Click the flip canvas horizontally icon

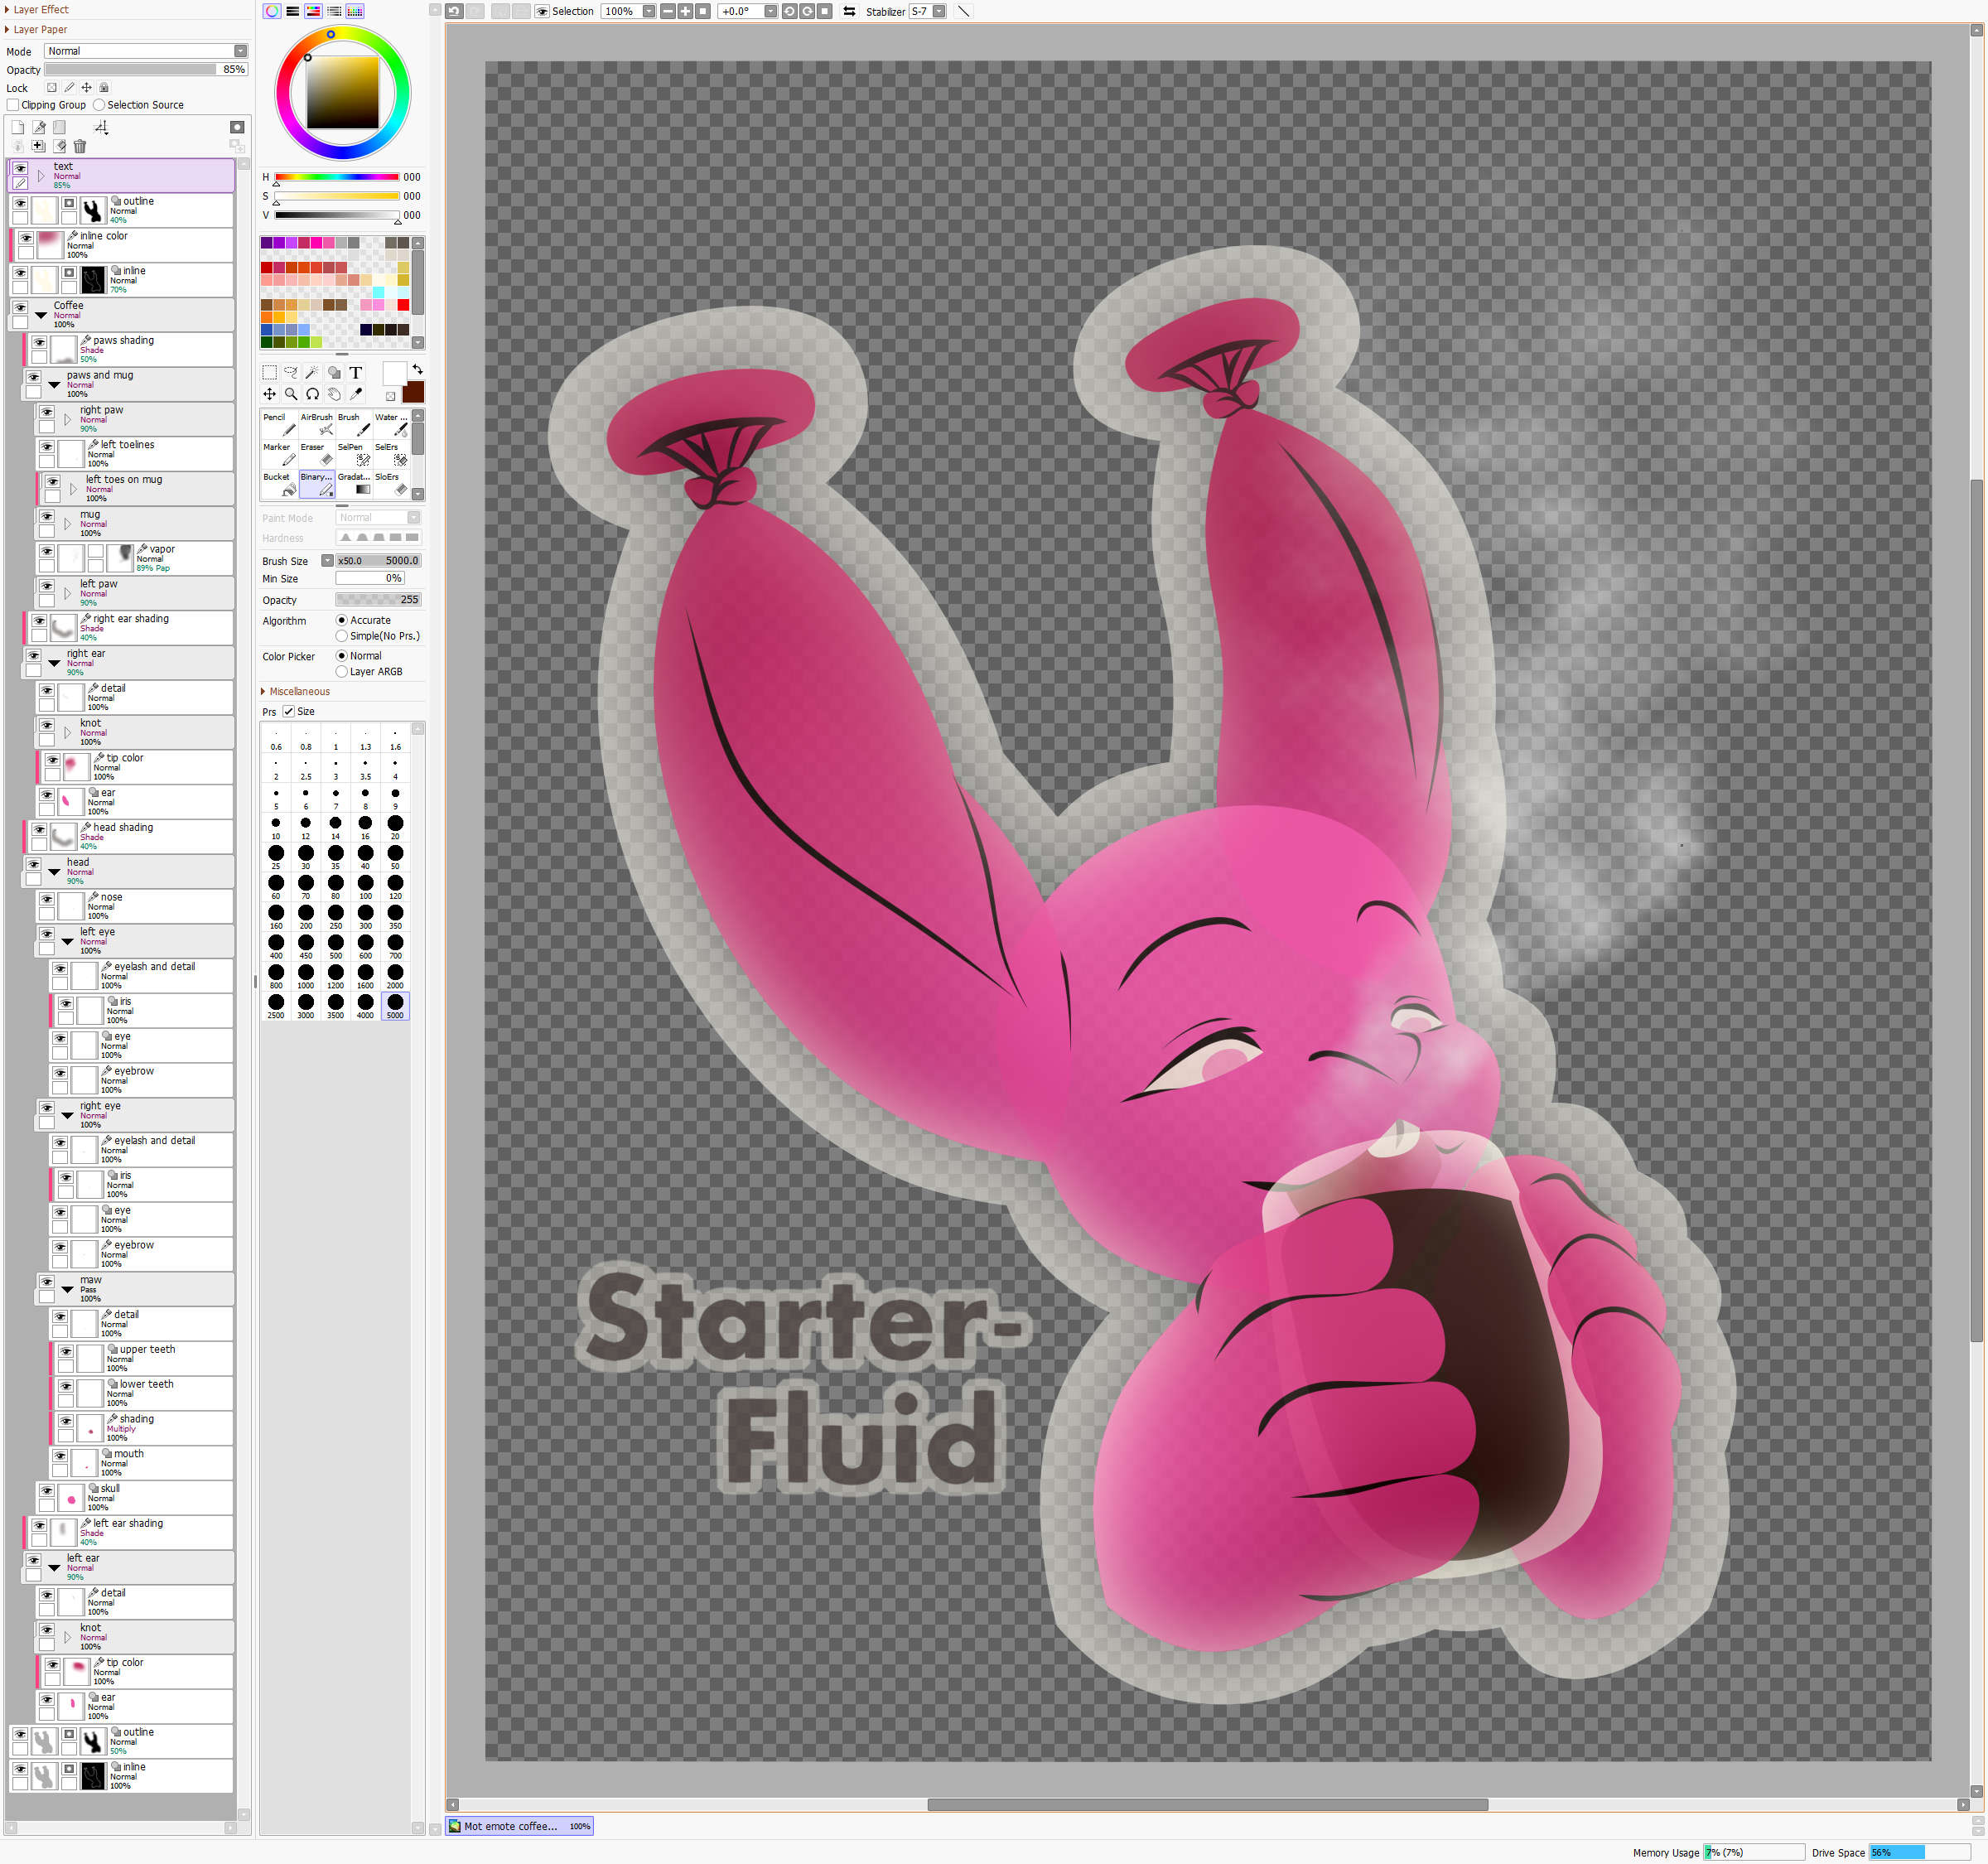849,11
